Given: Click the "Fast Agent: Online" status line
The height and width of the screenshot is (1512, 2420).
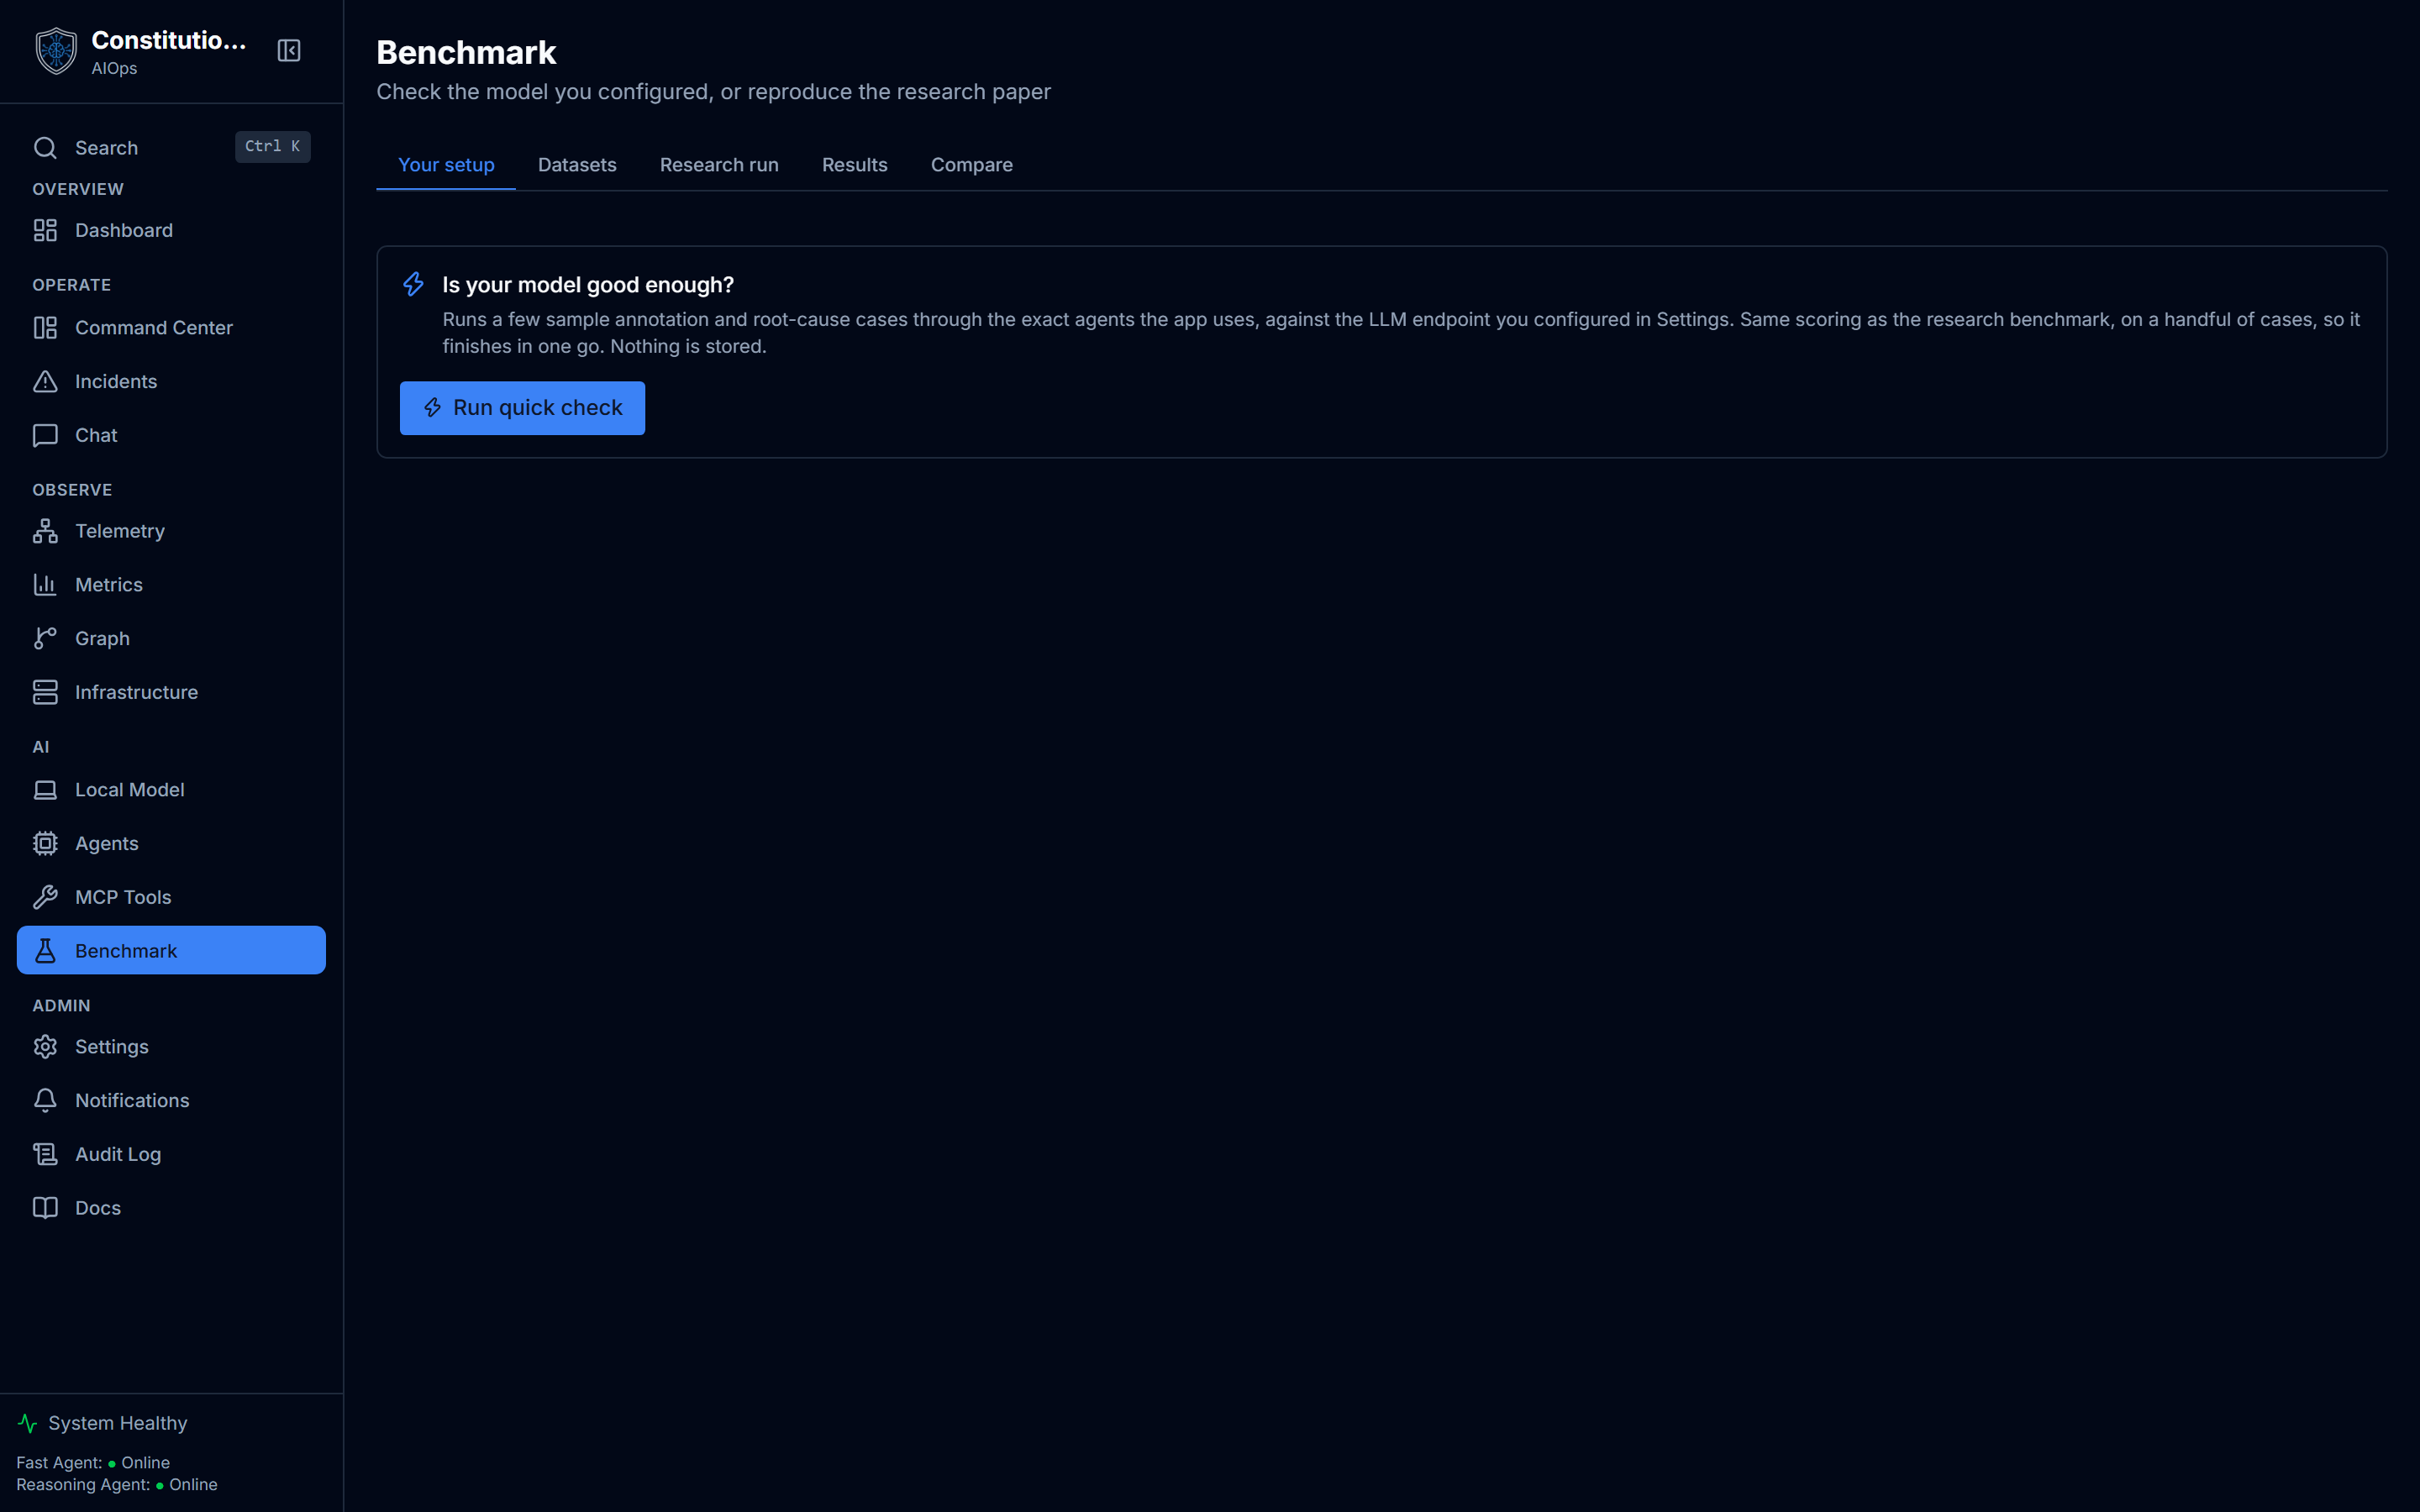Looking at the screenshot, I should pyautogui.click(x=93, y=1463).
